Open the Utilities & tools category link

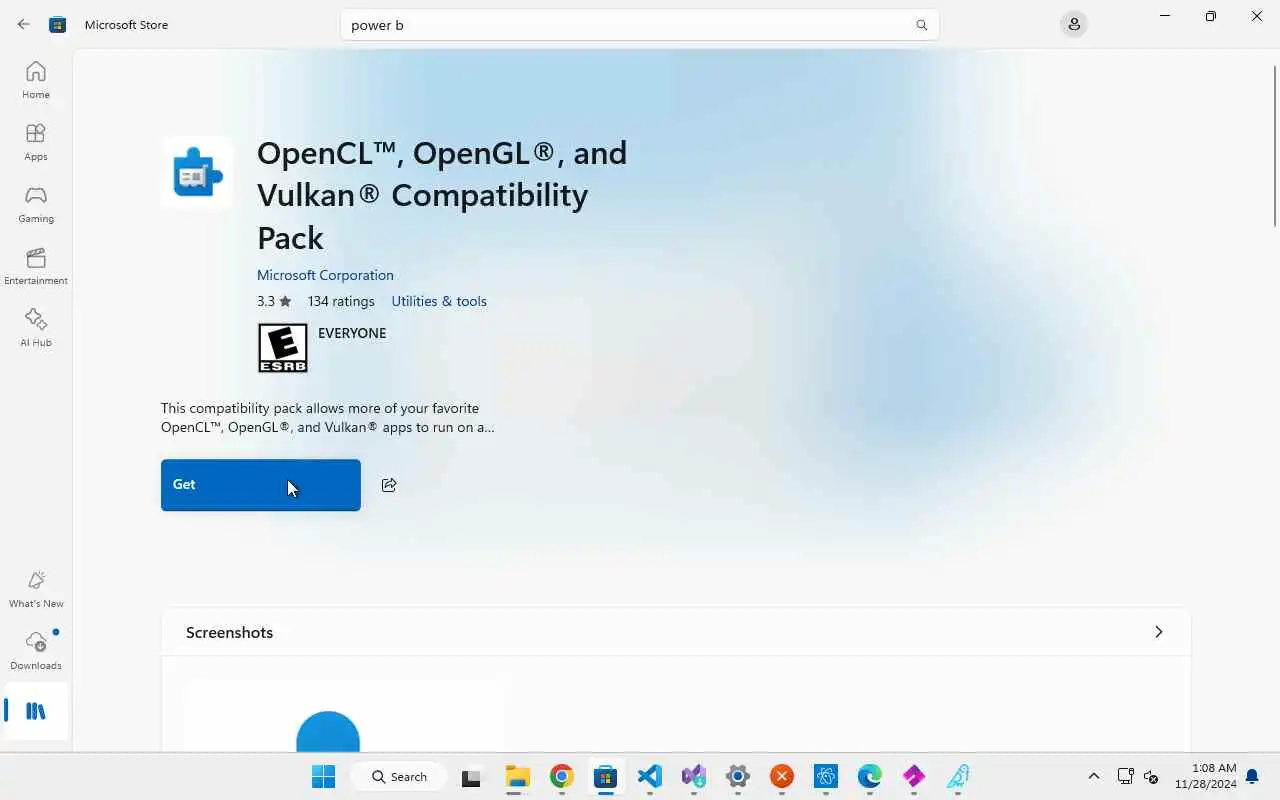439,301
